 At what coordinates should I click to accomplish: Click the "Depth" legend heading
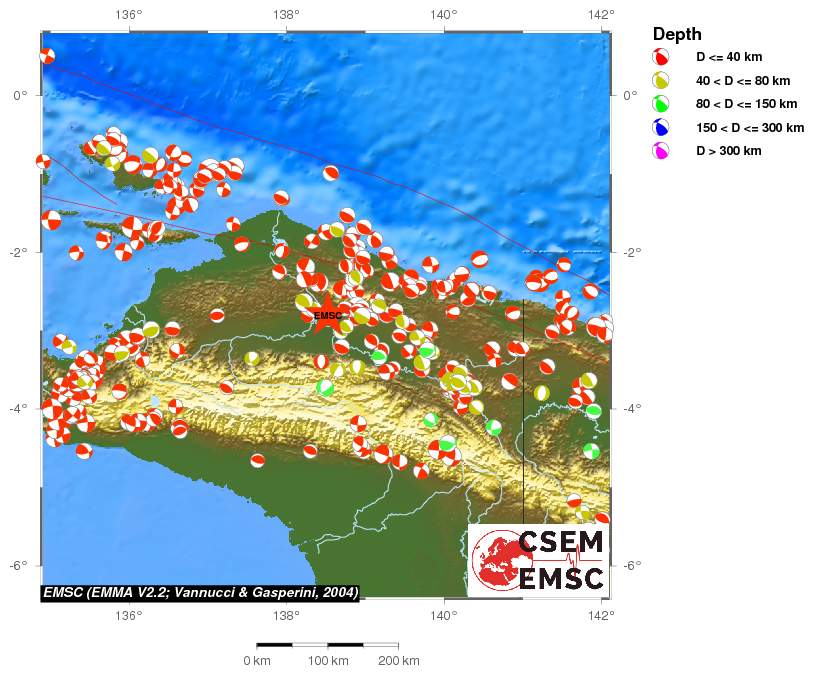tap(677, 34)
